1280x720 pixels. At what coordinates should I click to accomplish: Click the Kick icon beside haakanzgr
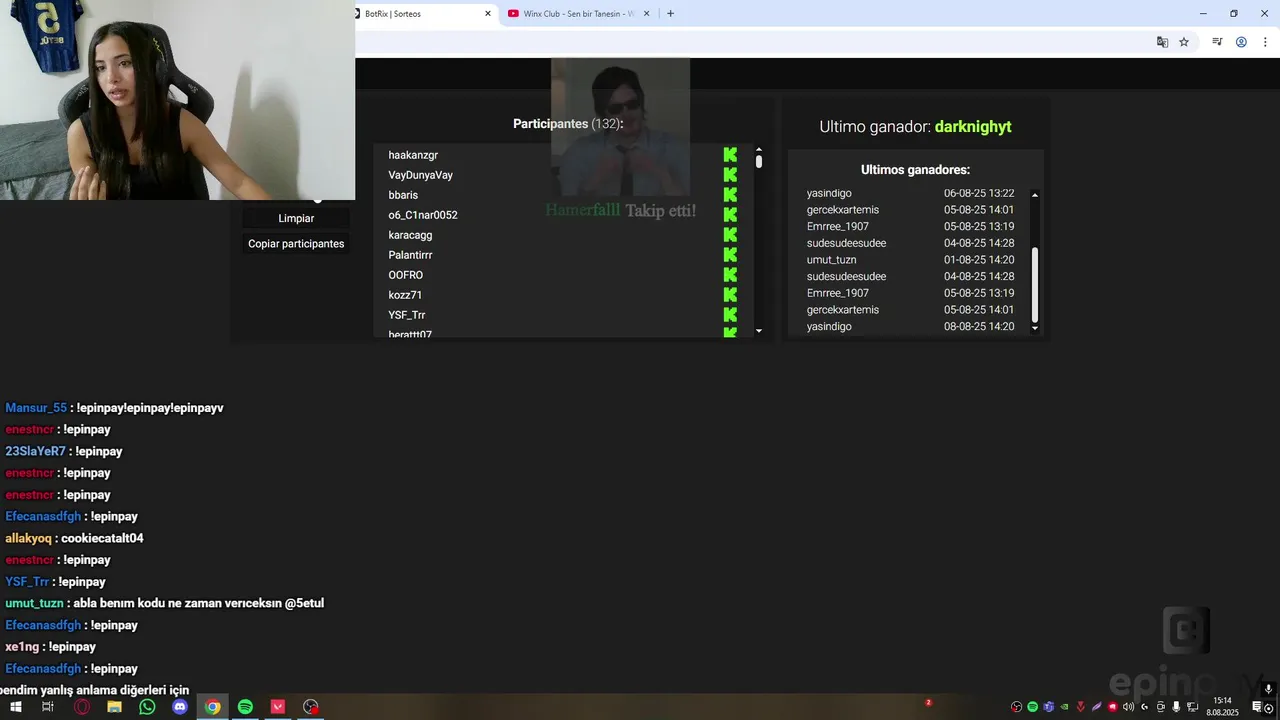tap(730, 155)
